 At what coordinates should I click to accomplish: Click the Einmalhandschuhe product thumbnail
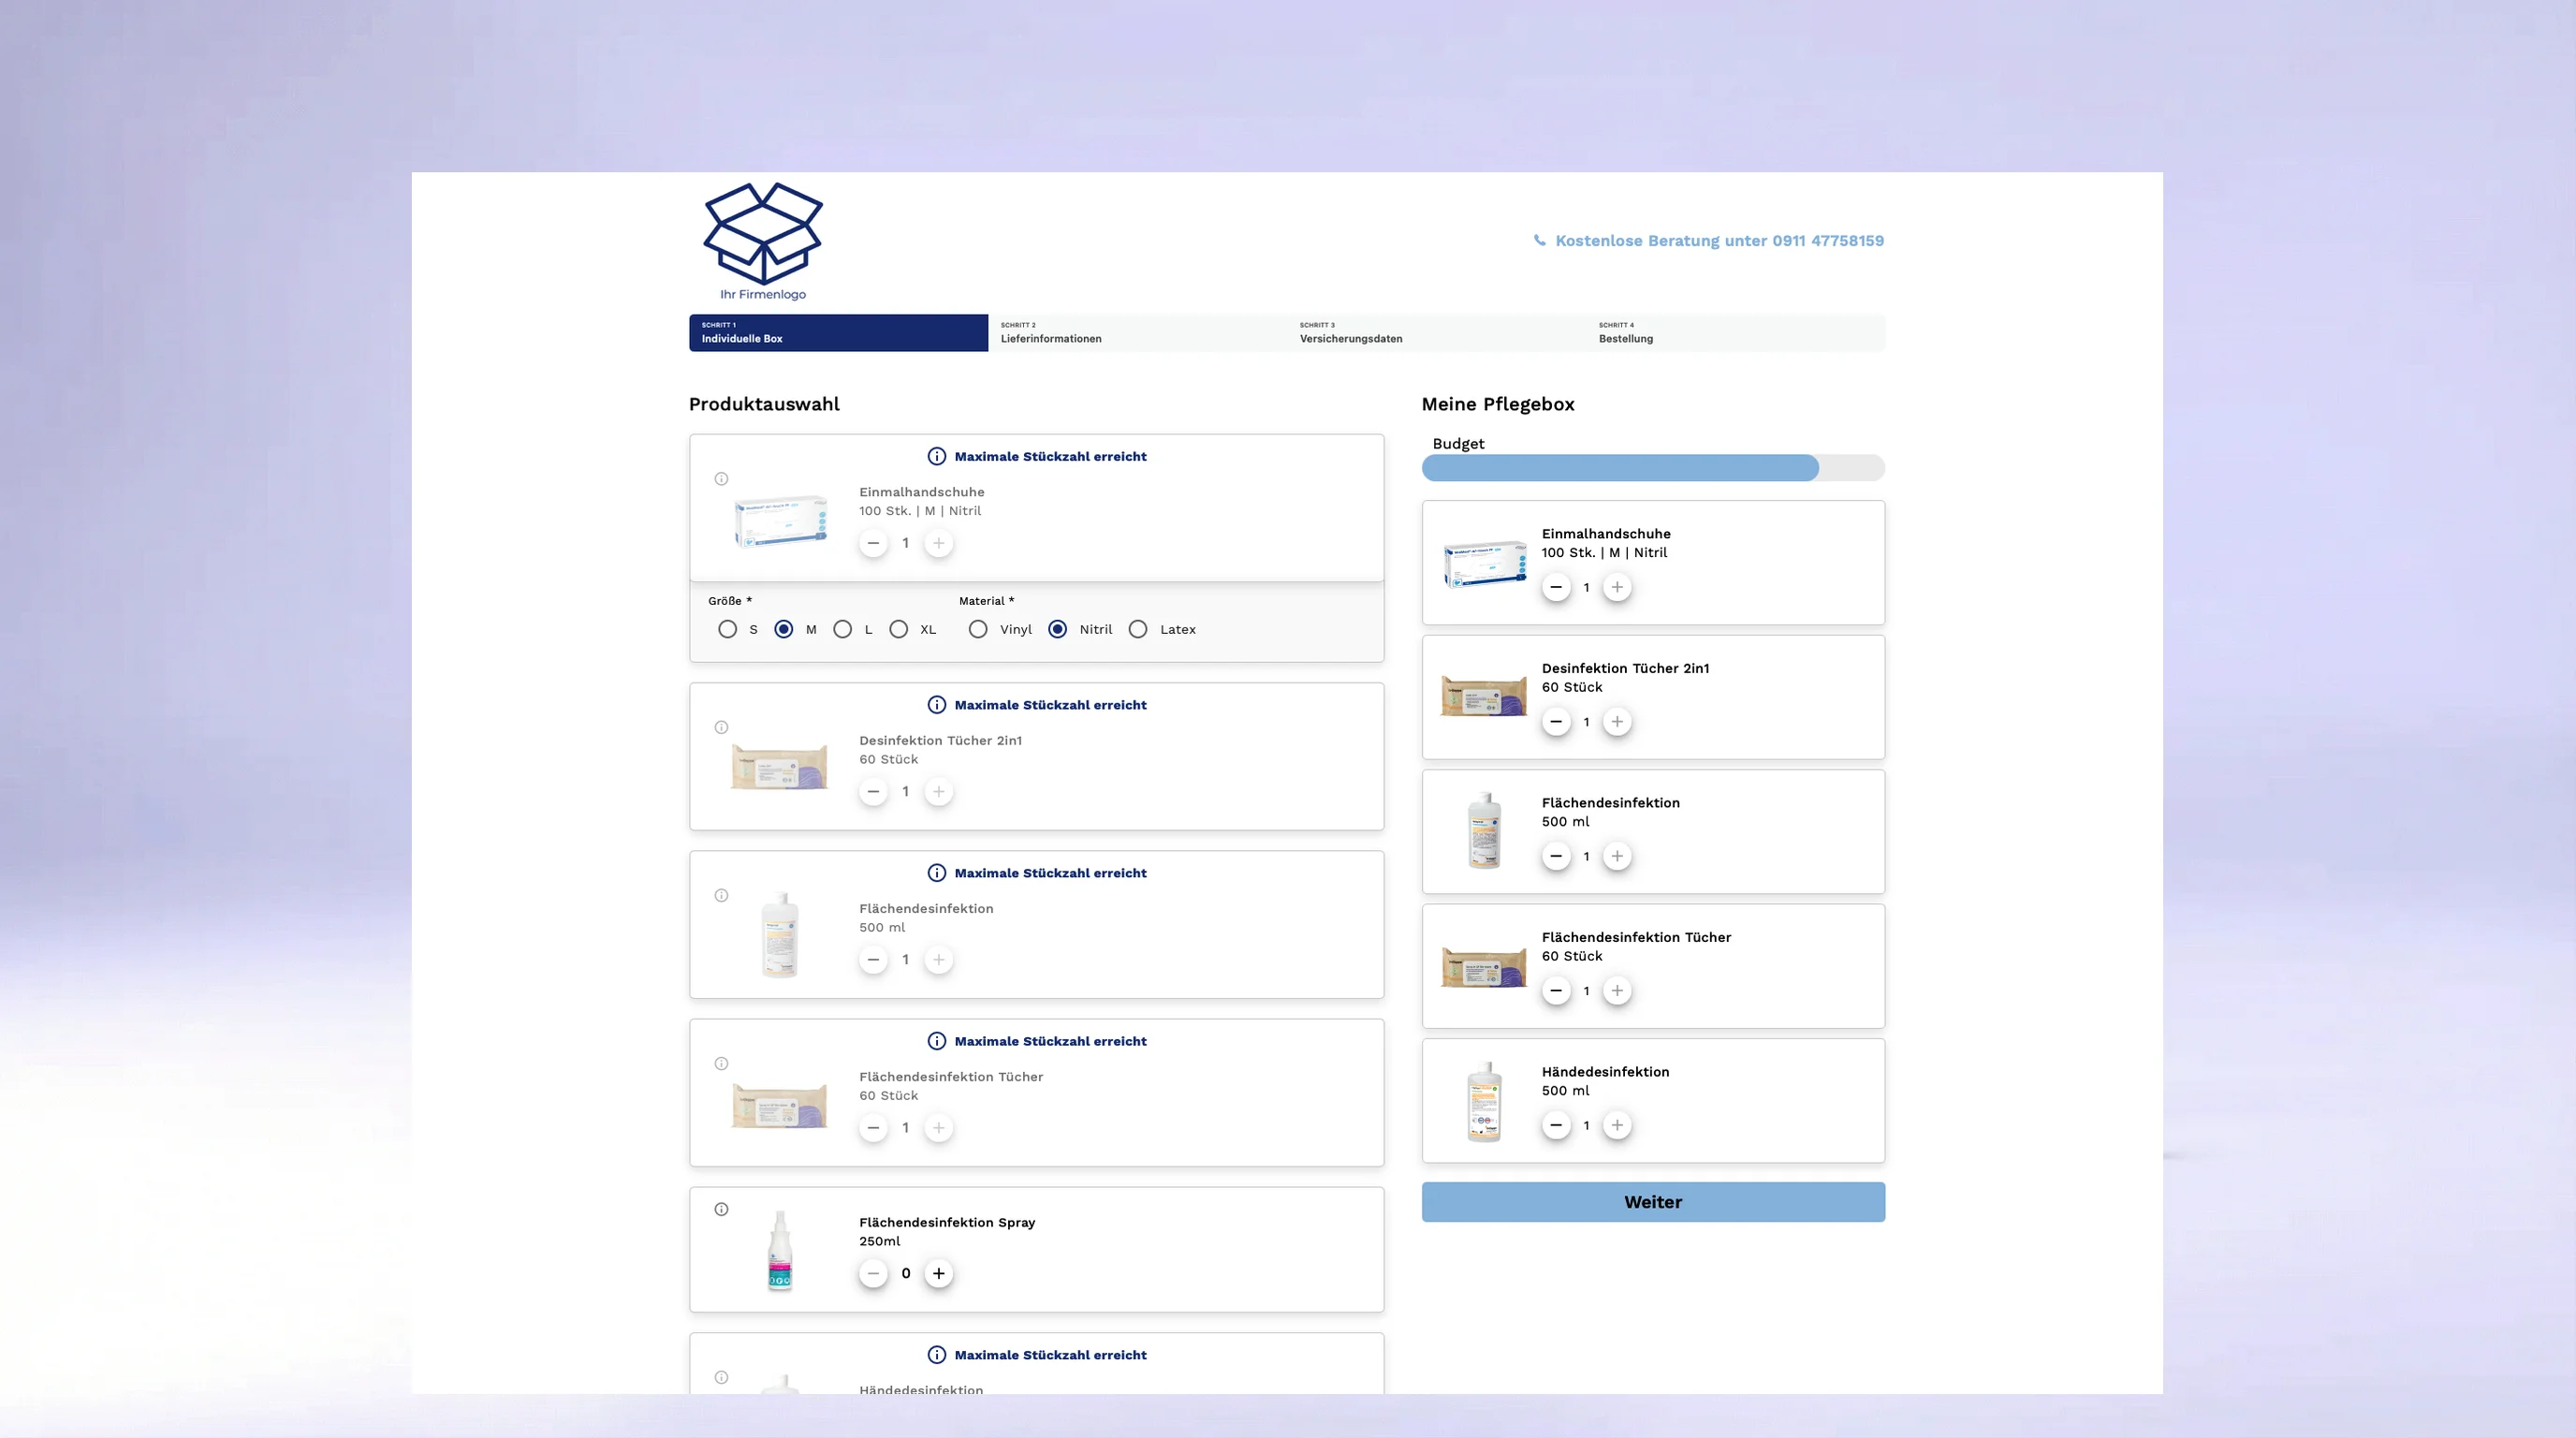pos(781,521)
